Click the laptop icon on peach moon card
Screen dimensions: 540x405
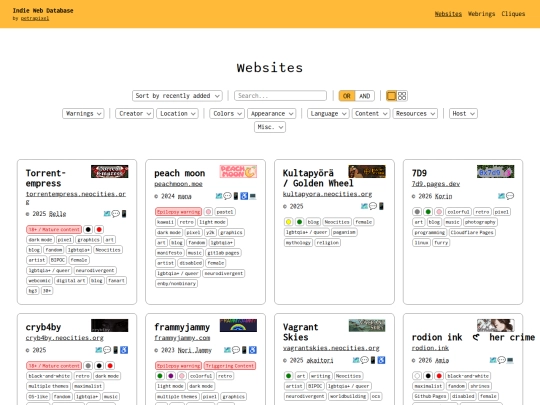pos(253,196)
